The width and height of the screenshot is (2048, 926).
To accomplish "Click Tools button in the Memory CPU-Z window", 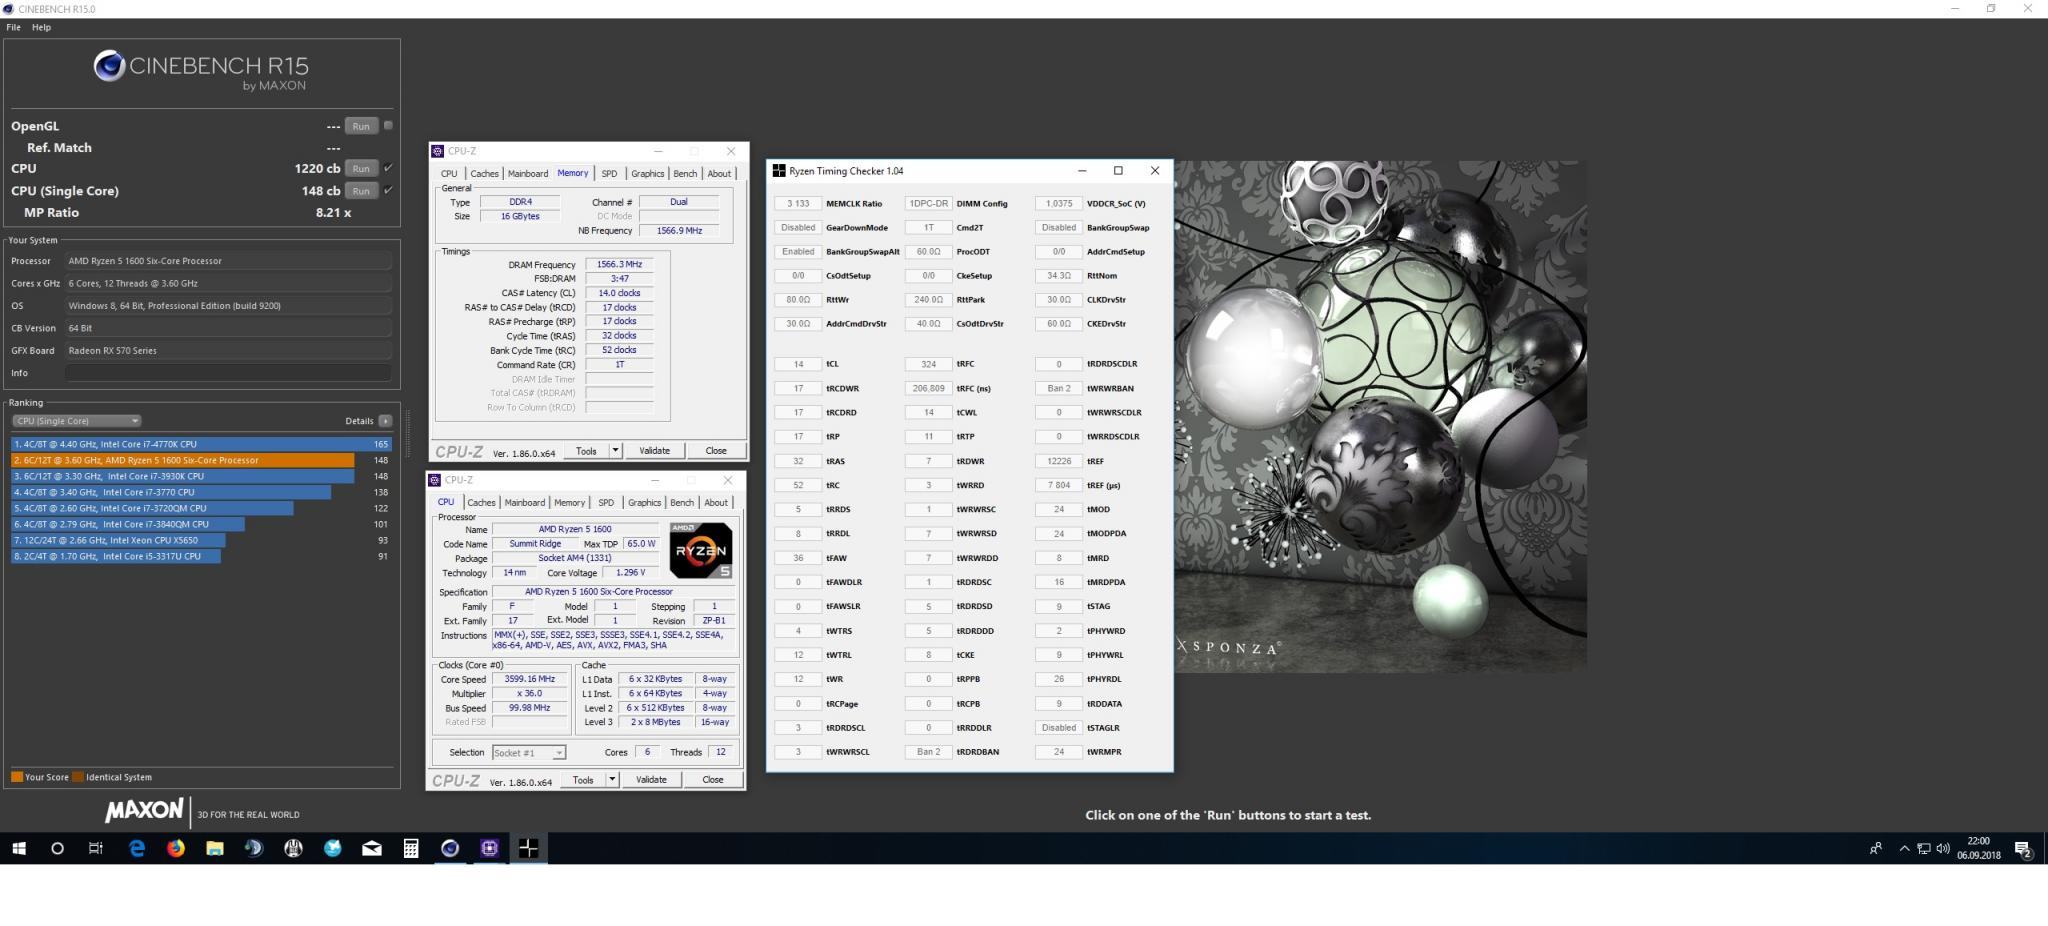I will [586, 450].
